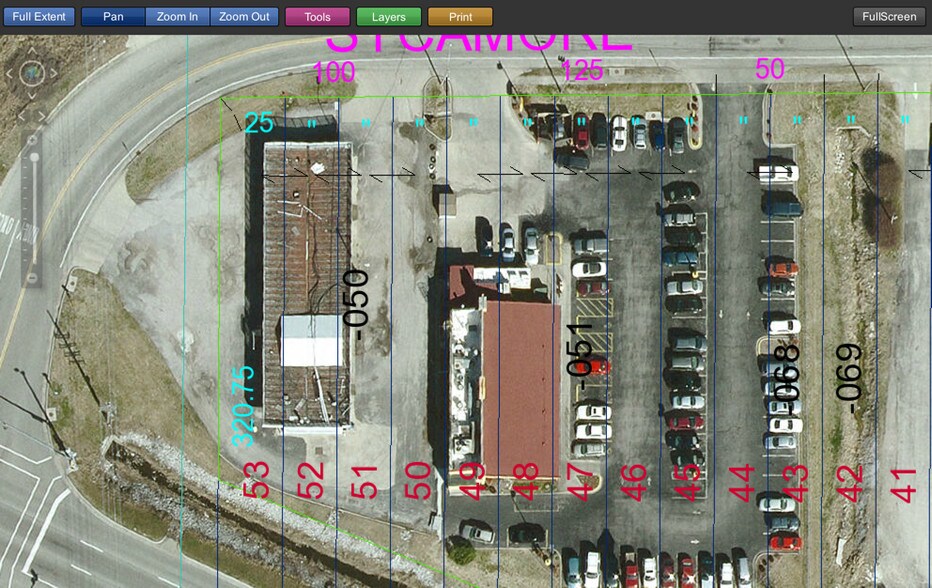Click the red-roofed building on parcel -051
932x588 pixels.
tap(521, 375)
